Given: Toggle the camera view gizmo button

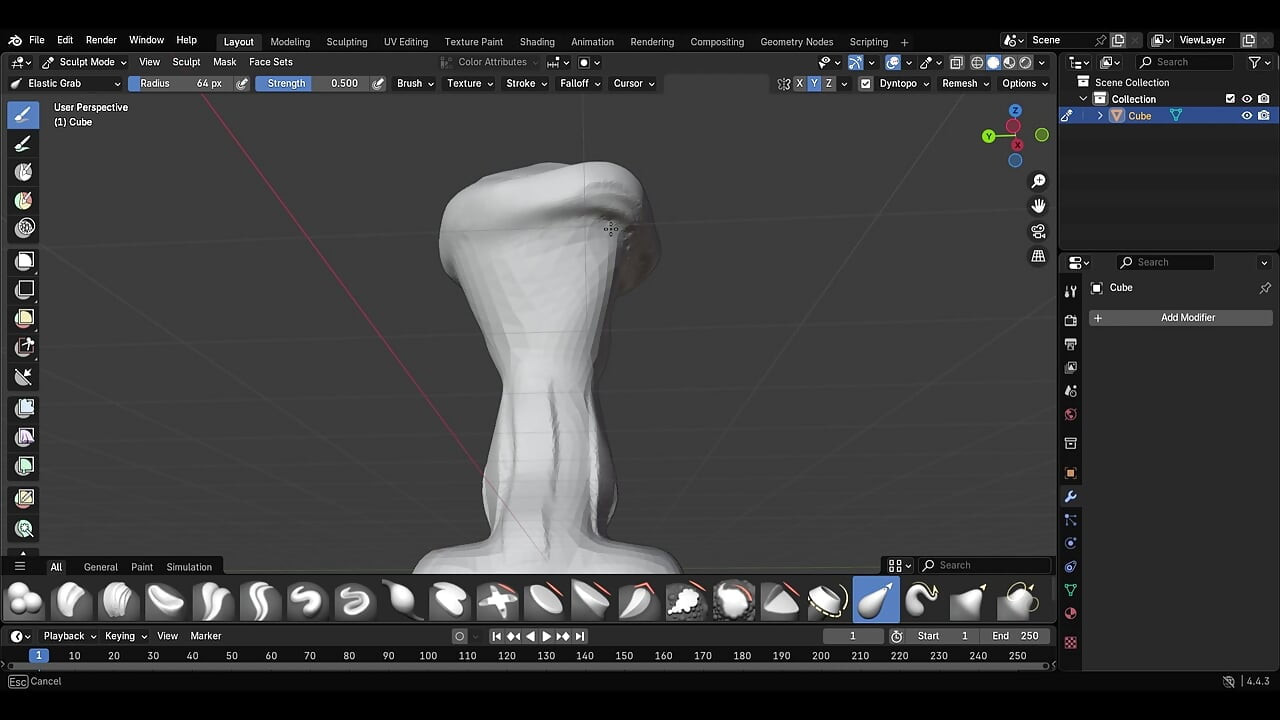Looking at the screenshot, I should click(x=1038, y=231).
